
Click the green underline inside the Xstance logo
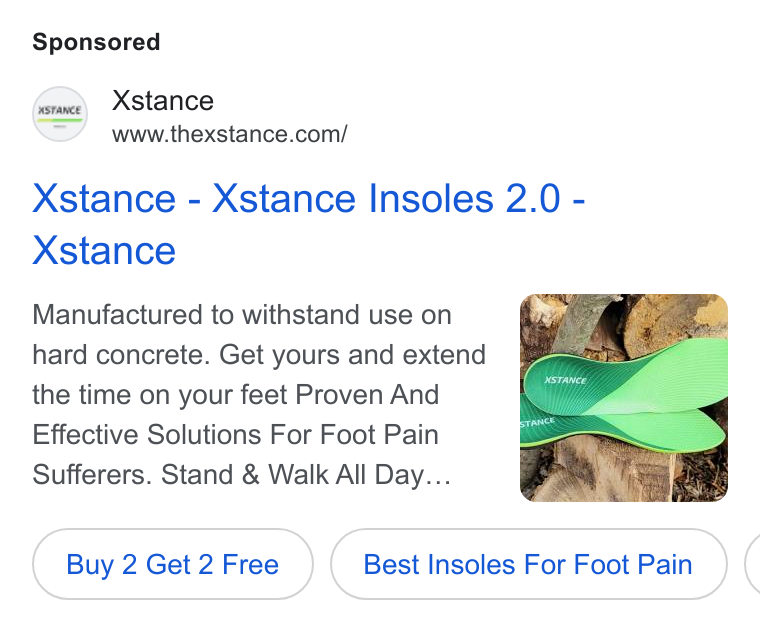click(60, 120)
